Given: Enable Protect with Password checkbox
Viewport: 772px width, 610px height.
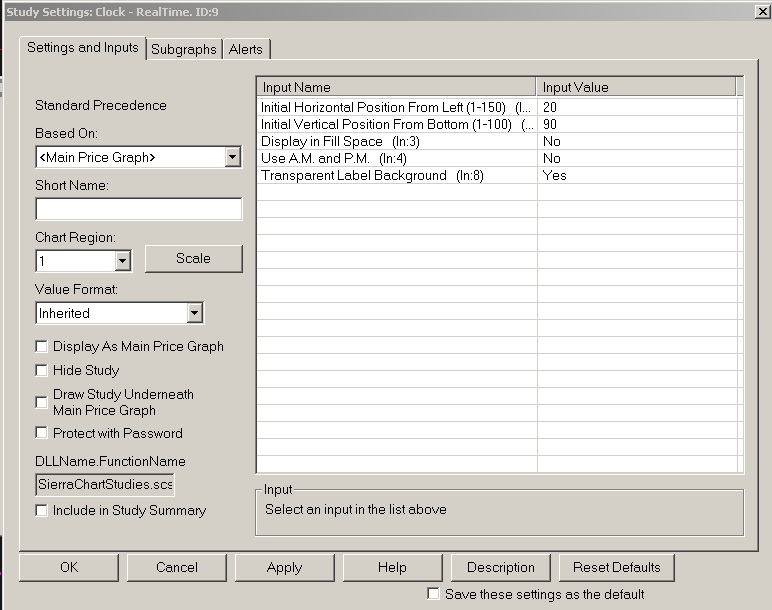Looking at the screenshot, I should 42,433.
